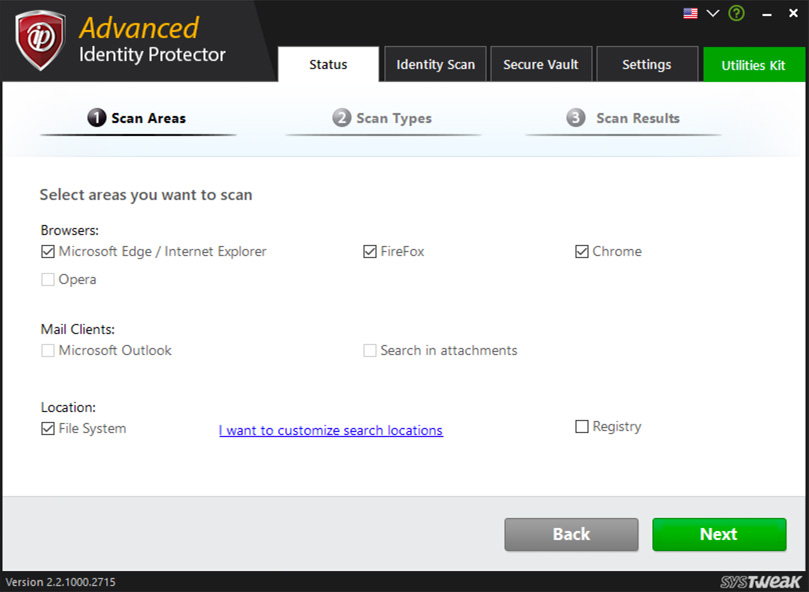Image resolution: width=809 pixels, height=592 pixels.
Task: Go to the Secure Vault tab
Action: pyautogui.click(x=541, y=65)
